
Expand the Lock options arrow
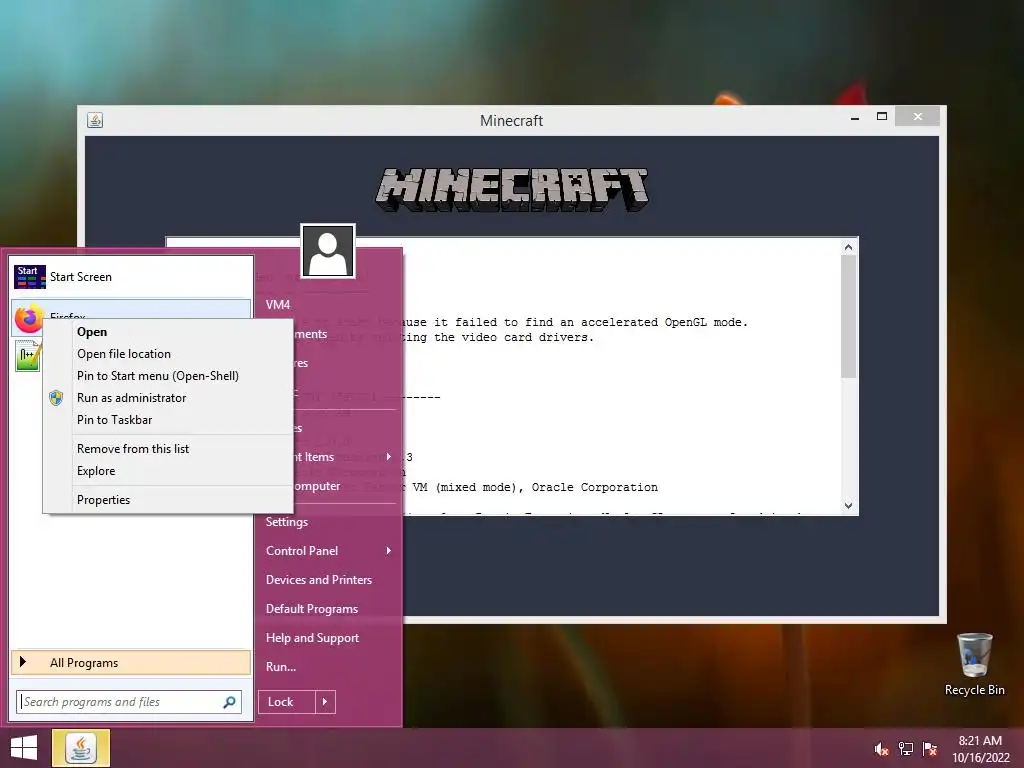(x=325, y=702)
